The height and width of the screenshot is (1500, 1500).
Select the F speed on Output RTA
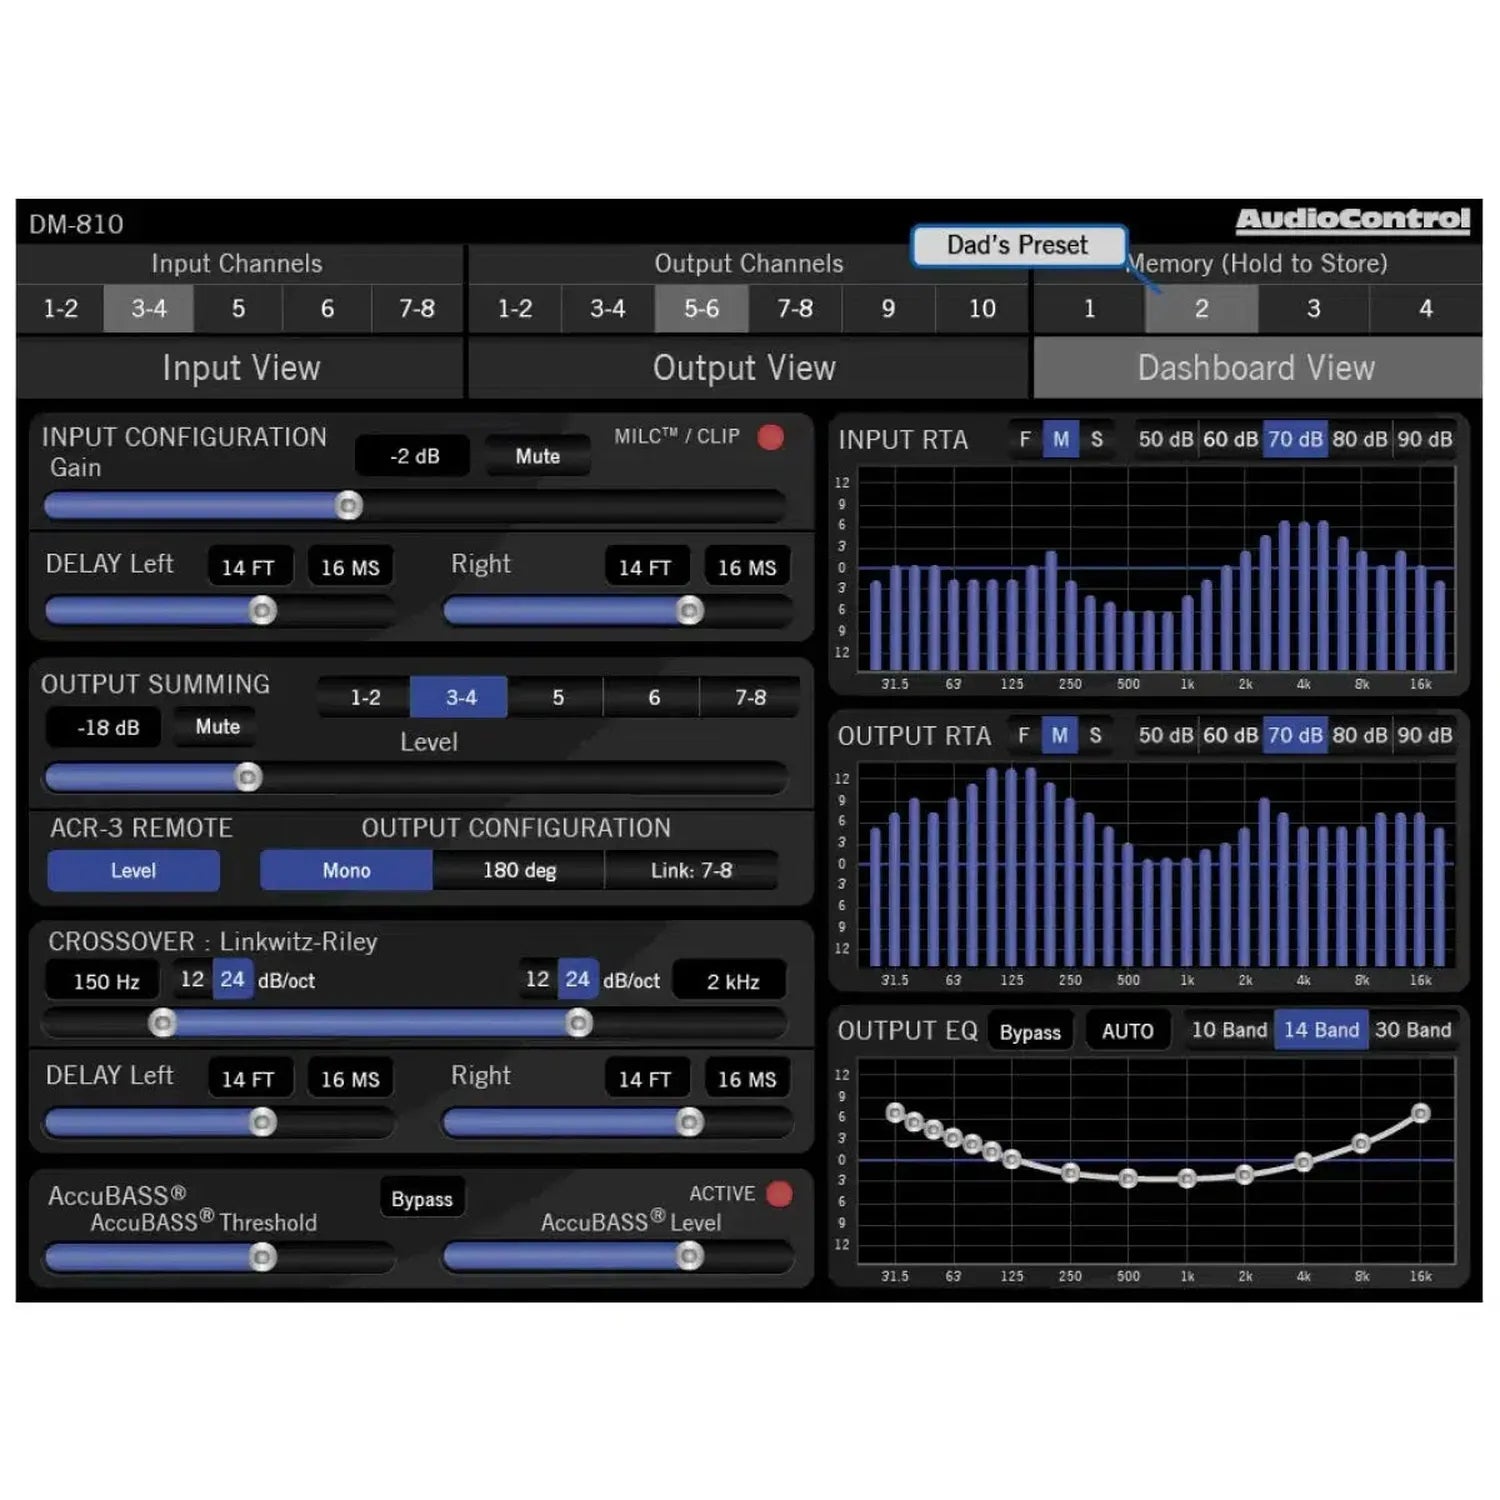(x=1023, y=735)
